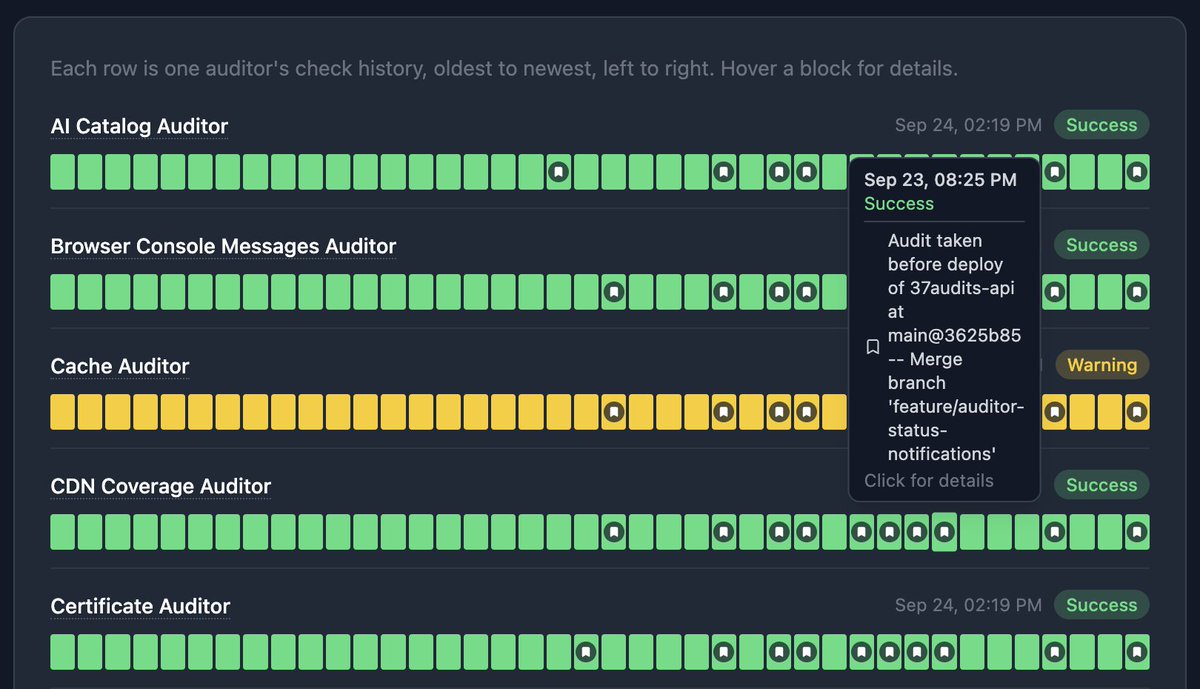Click the newest bookmarked block in Cache Auditor row

[1137, 412]
